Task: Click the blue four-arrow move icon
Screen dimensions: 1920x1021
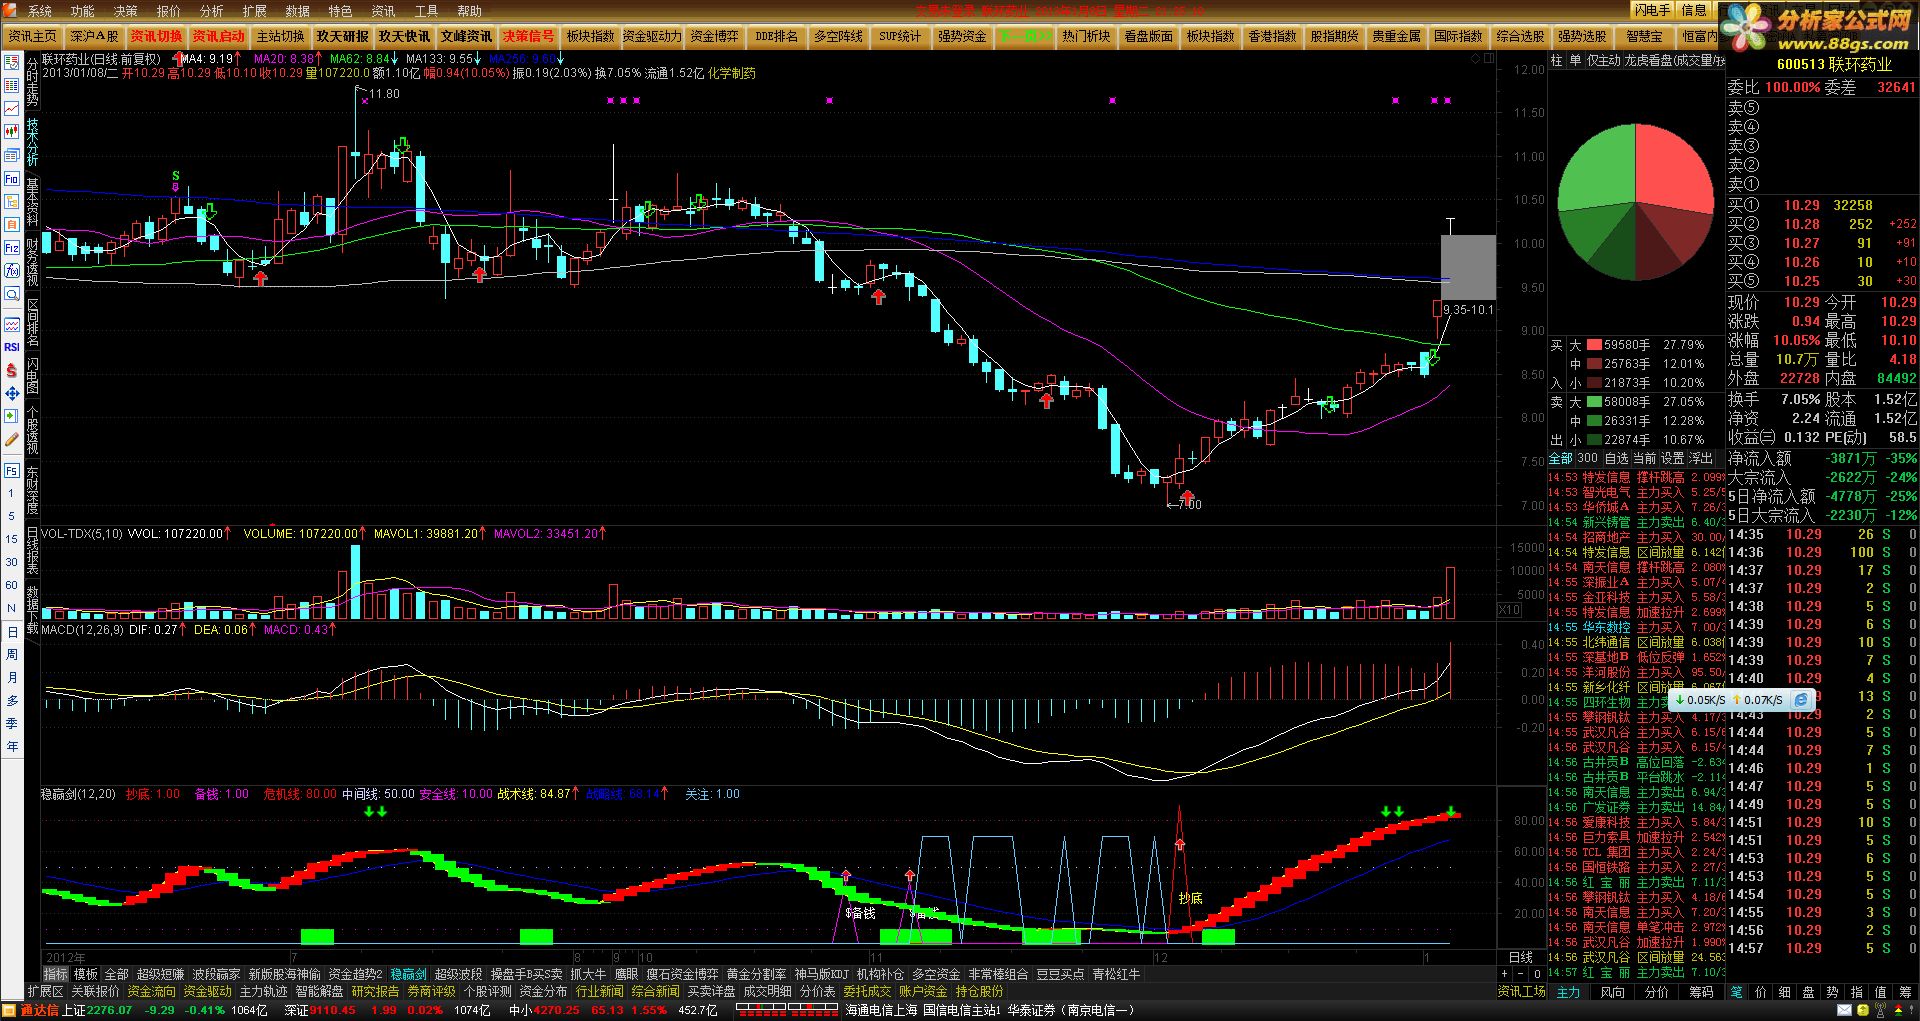Action: pyautogui.click(x=12, y=393)
